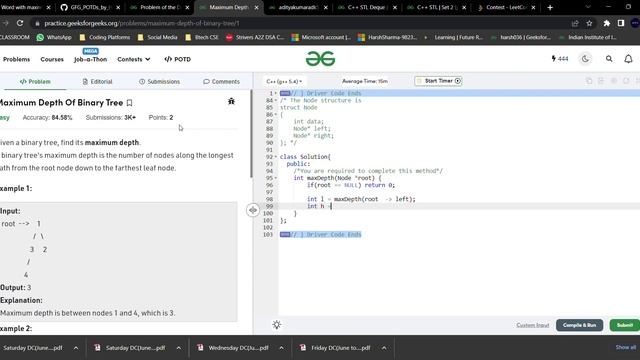Click the lightbulb hint icon below editor
Screen dimensions: 640x360
pyautogui.click(x=277, y=325)
